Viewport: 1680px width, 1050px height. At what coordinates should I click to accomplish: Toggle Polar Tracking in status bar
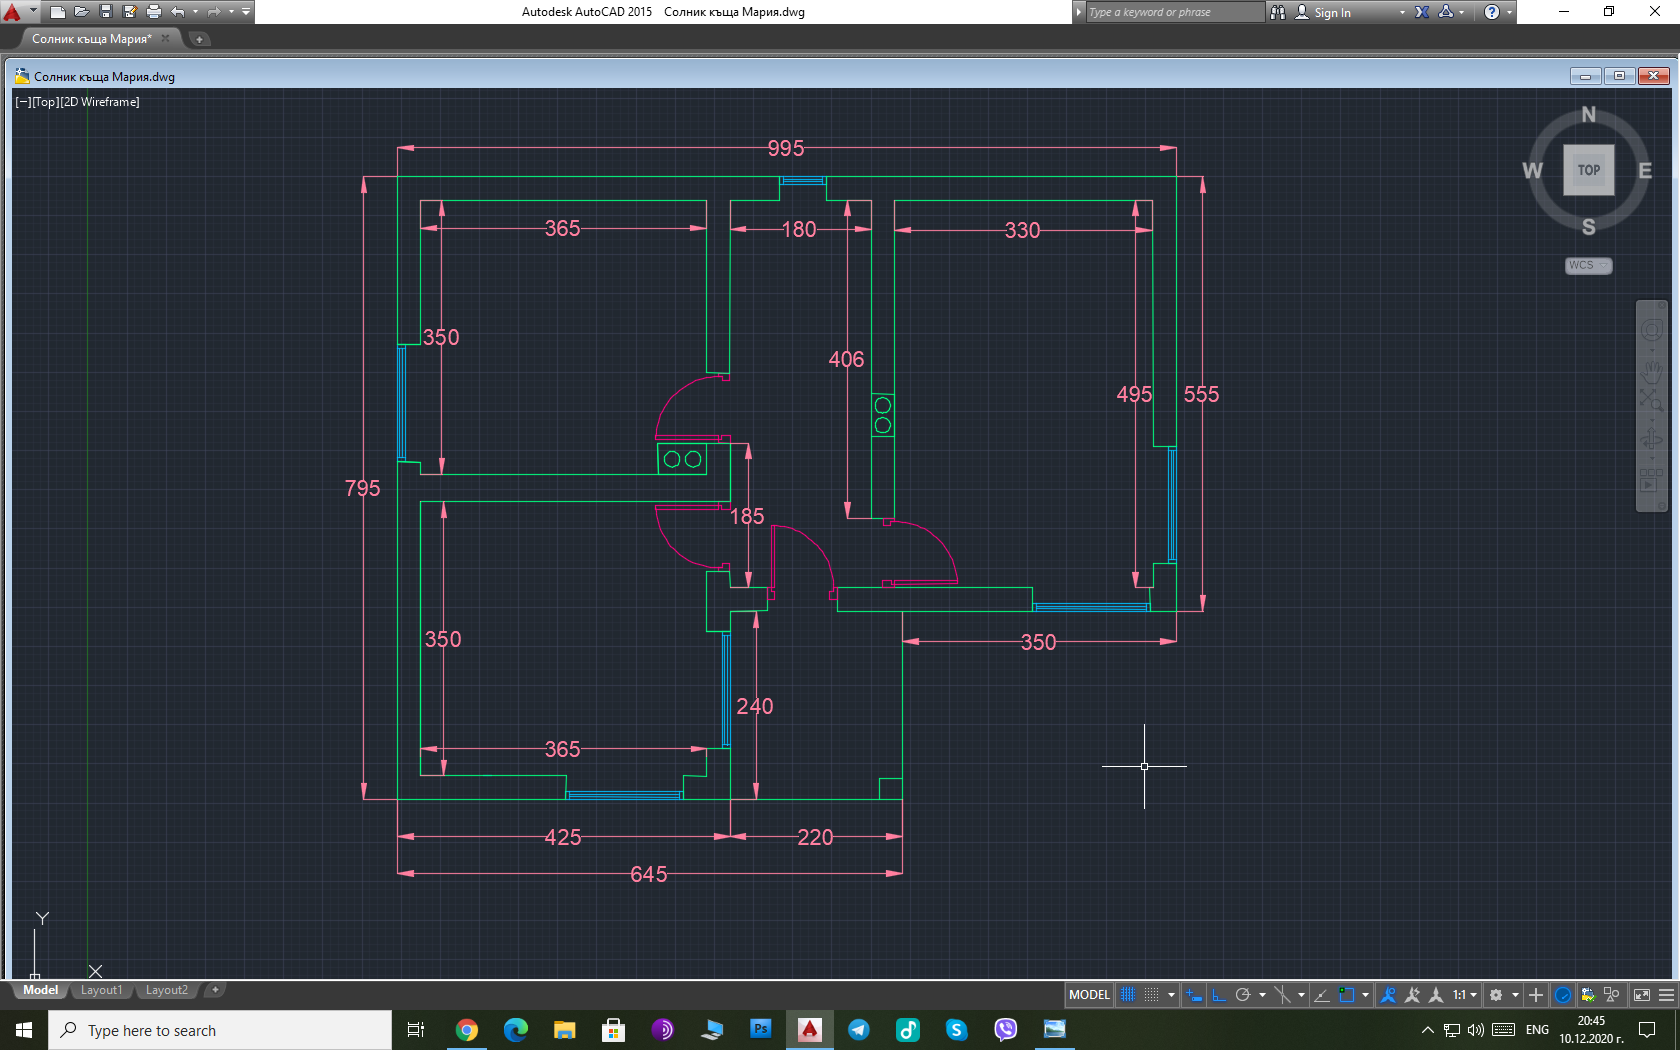(1243, 995)
